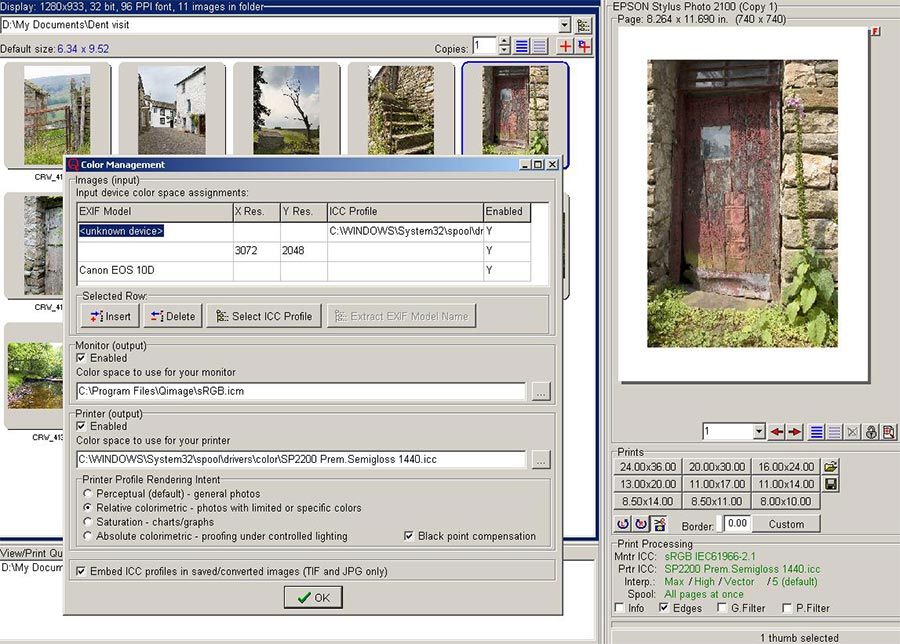Confirm dialog with the OK button
Image resolution: width=900 pixels, height=644 pixels.
point(313,597)
